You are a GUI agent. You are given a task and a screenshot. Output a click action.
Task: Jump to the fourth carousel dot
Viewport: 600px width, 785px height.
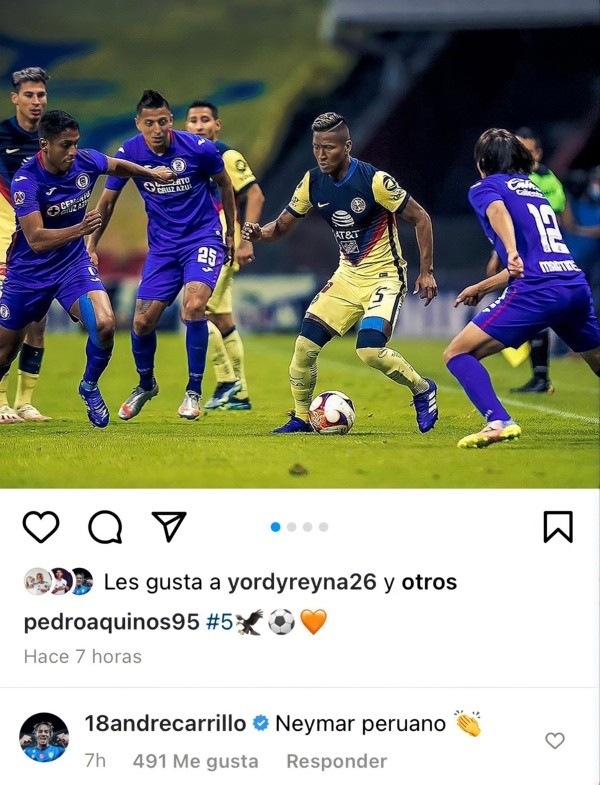tap(324, 527)
